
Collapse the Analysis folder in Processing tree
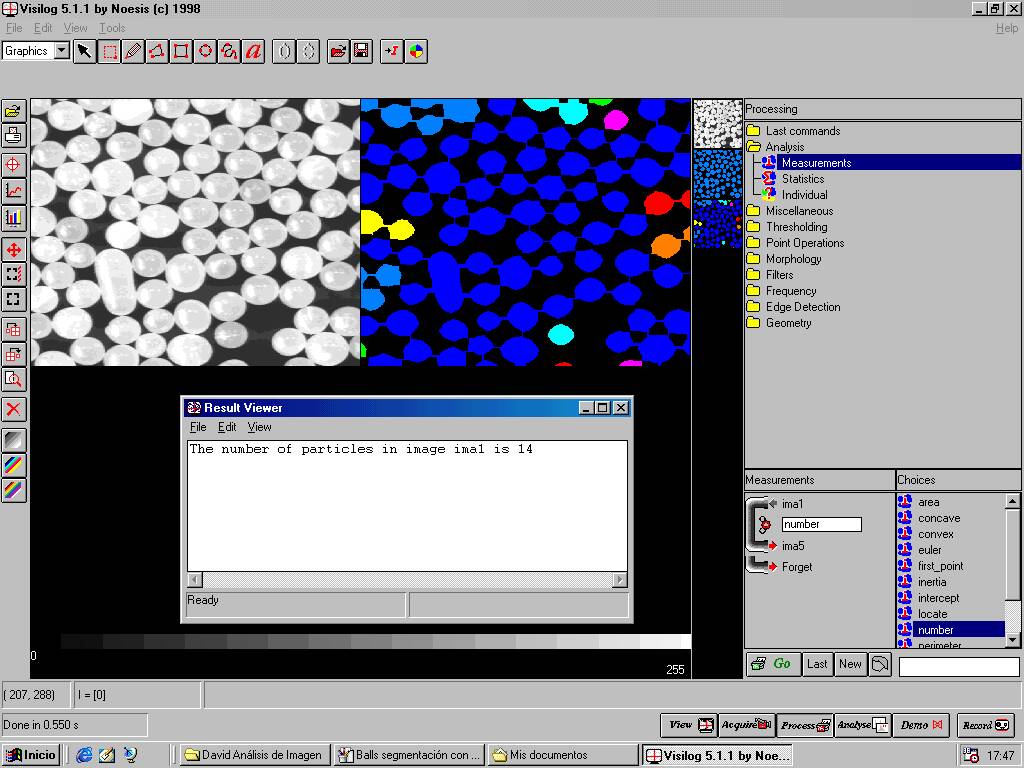click(x=753, y=147)
